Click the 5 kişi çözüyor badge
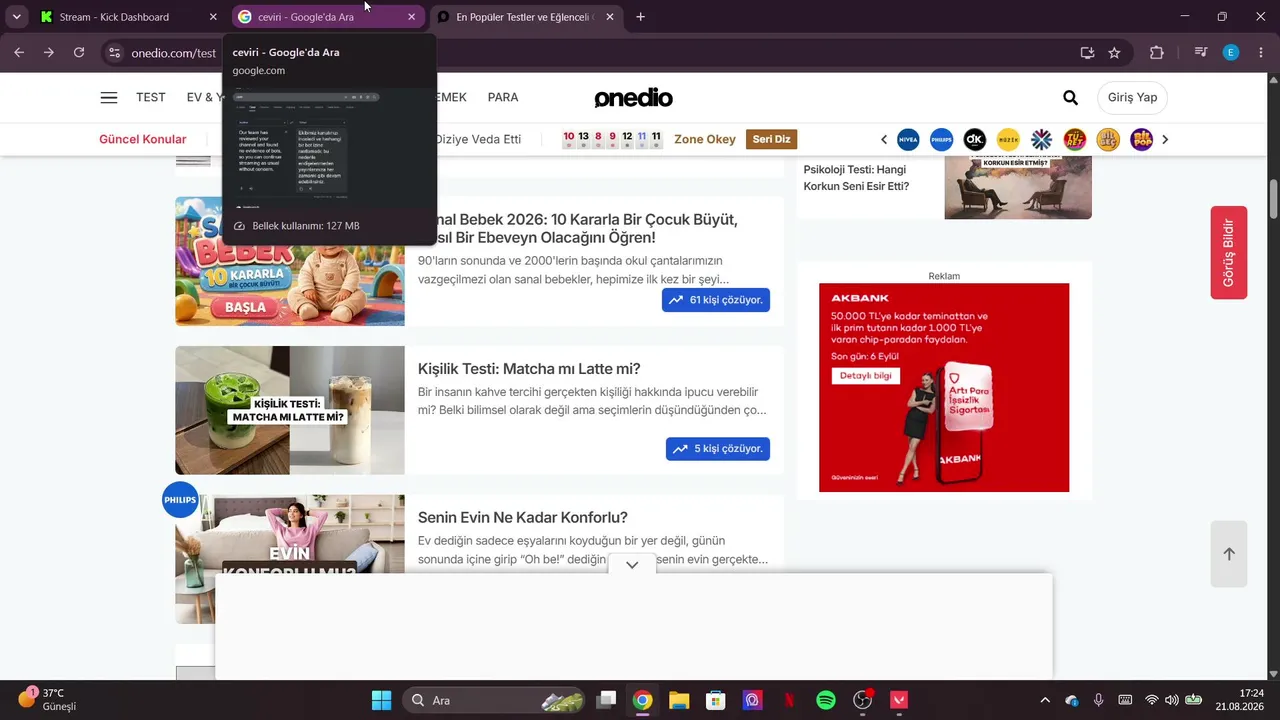The image size is (1280, 720). (718, 449)
